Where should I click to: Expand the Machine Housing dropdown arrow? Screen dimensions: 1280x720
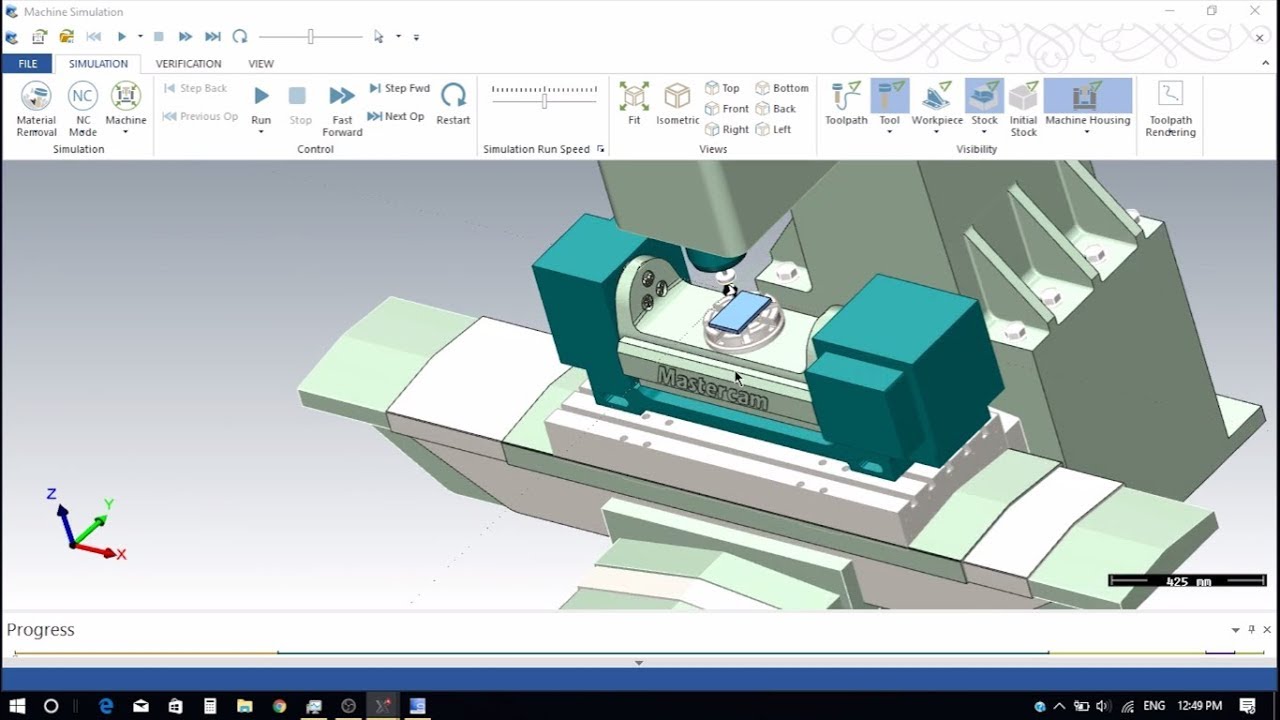1087,132
